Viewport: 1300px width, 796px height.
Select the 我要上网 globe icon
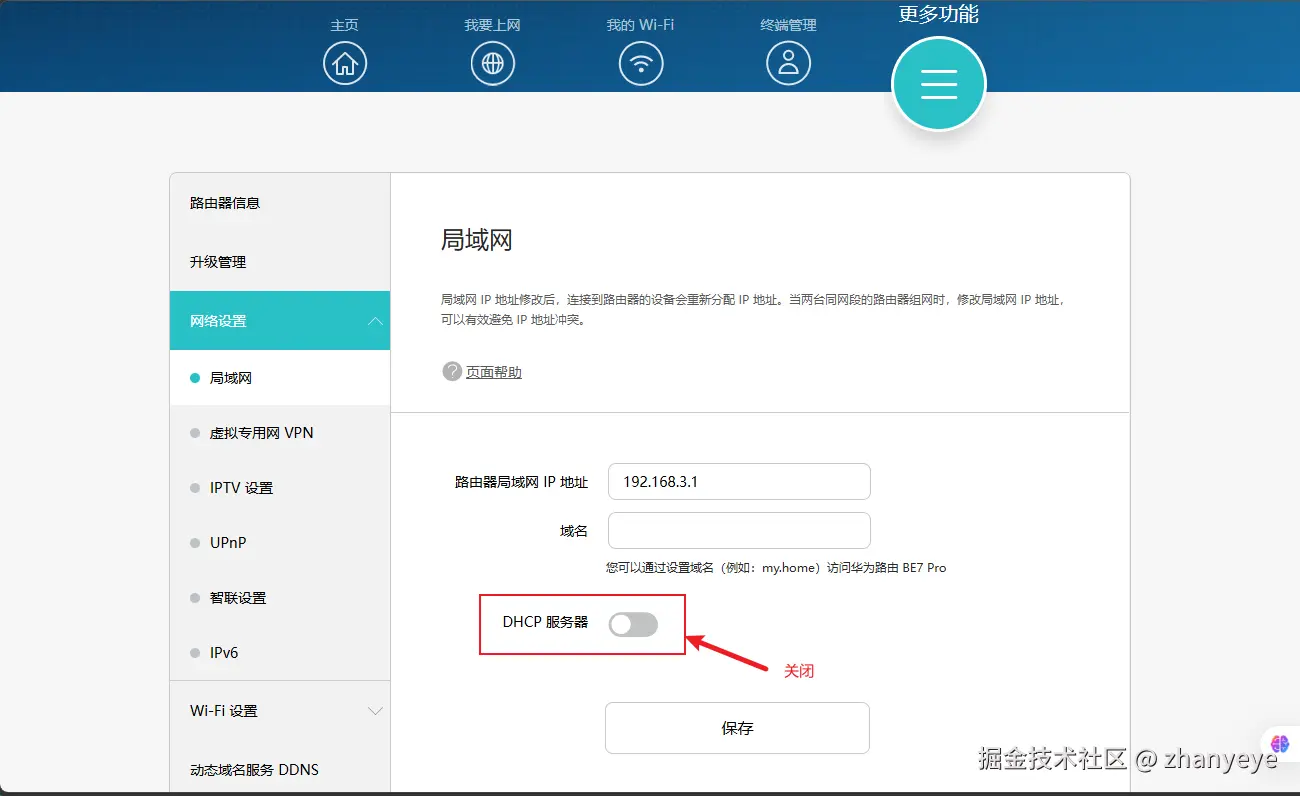point(493,62)
